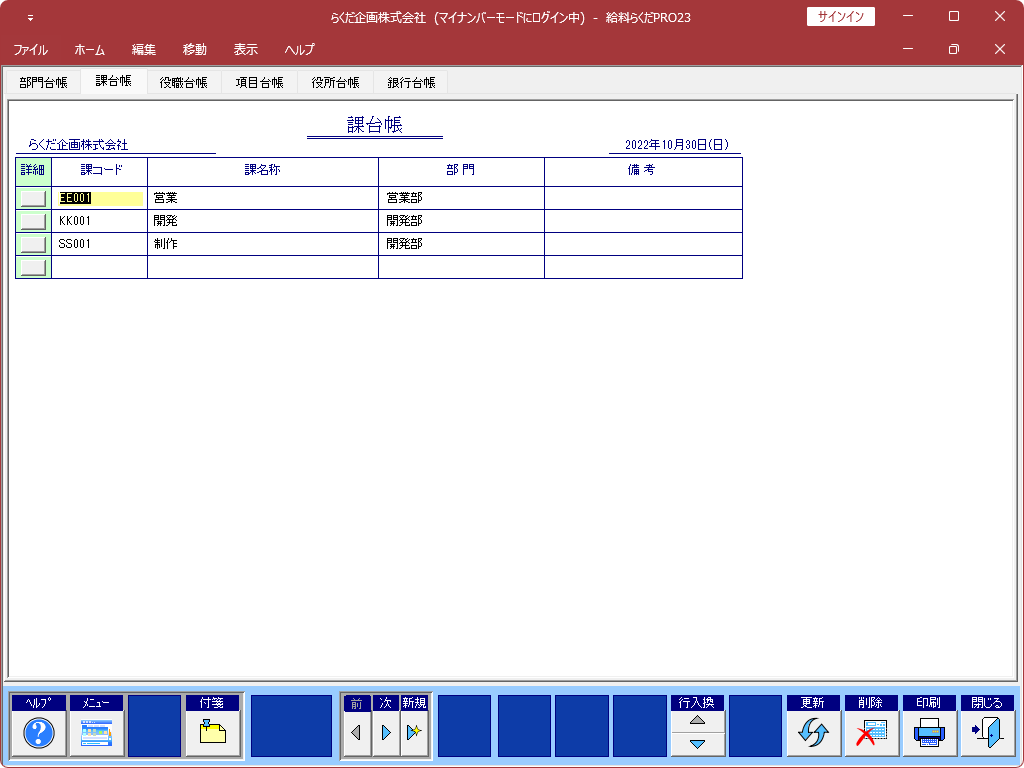The height and width of the screenshot is (768, 1024).
Task: Create new record with 新規 icon
Action: pyautogui.click(x=414, y=733)
